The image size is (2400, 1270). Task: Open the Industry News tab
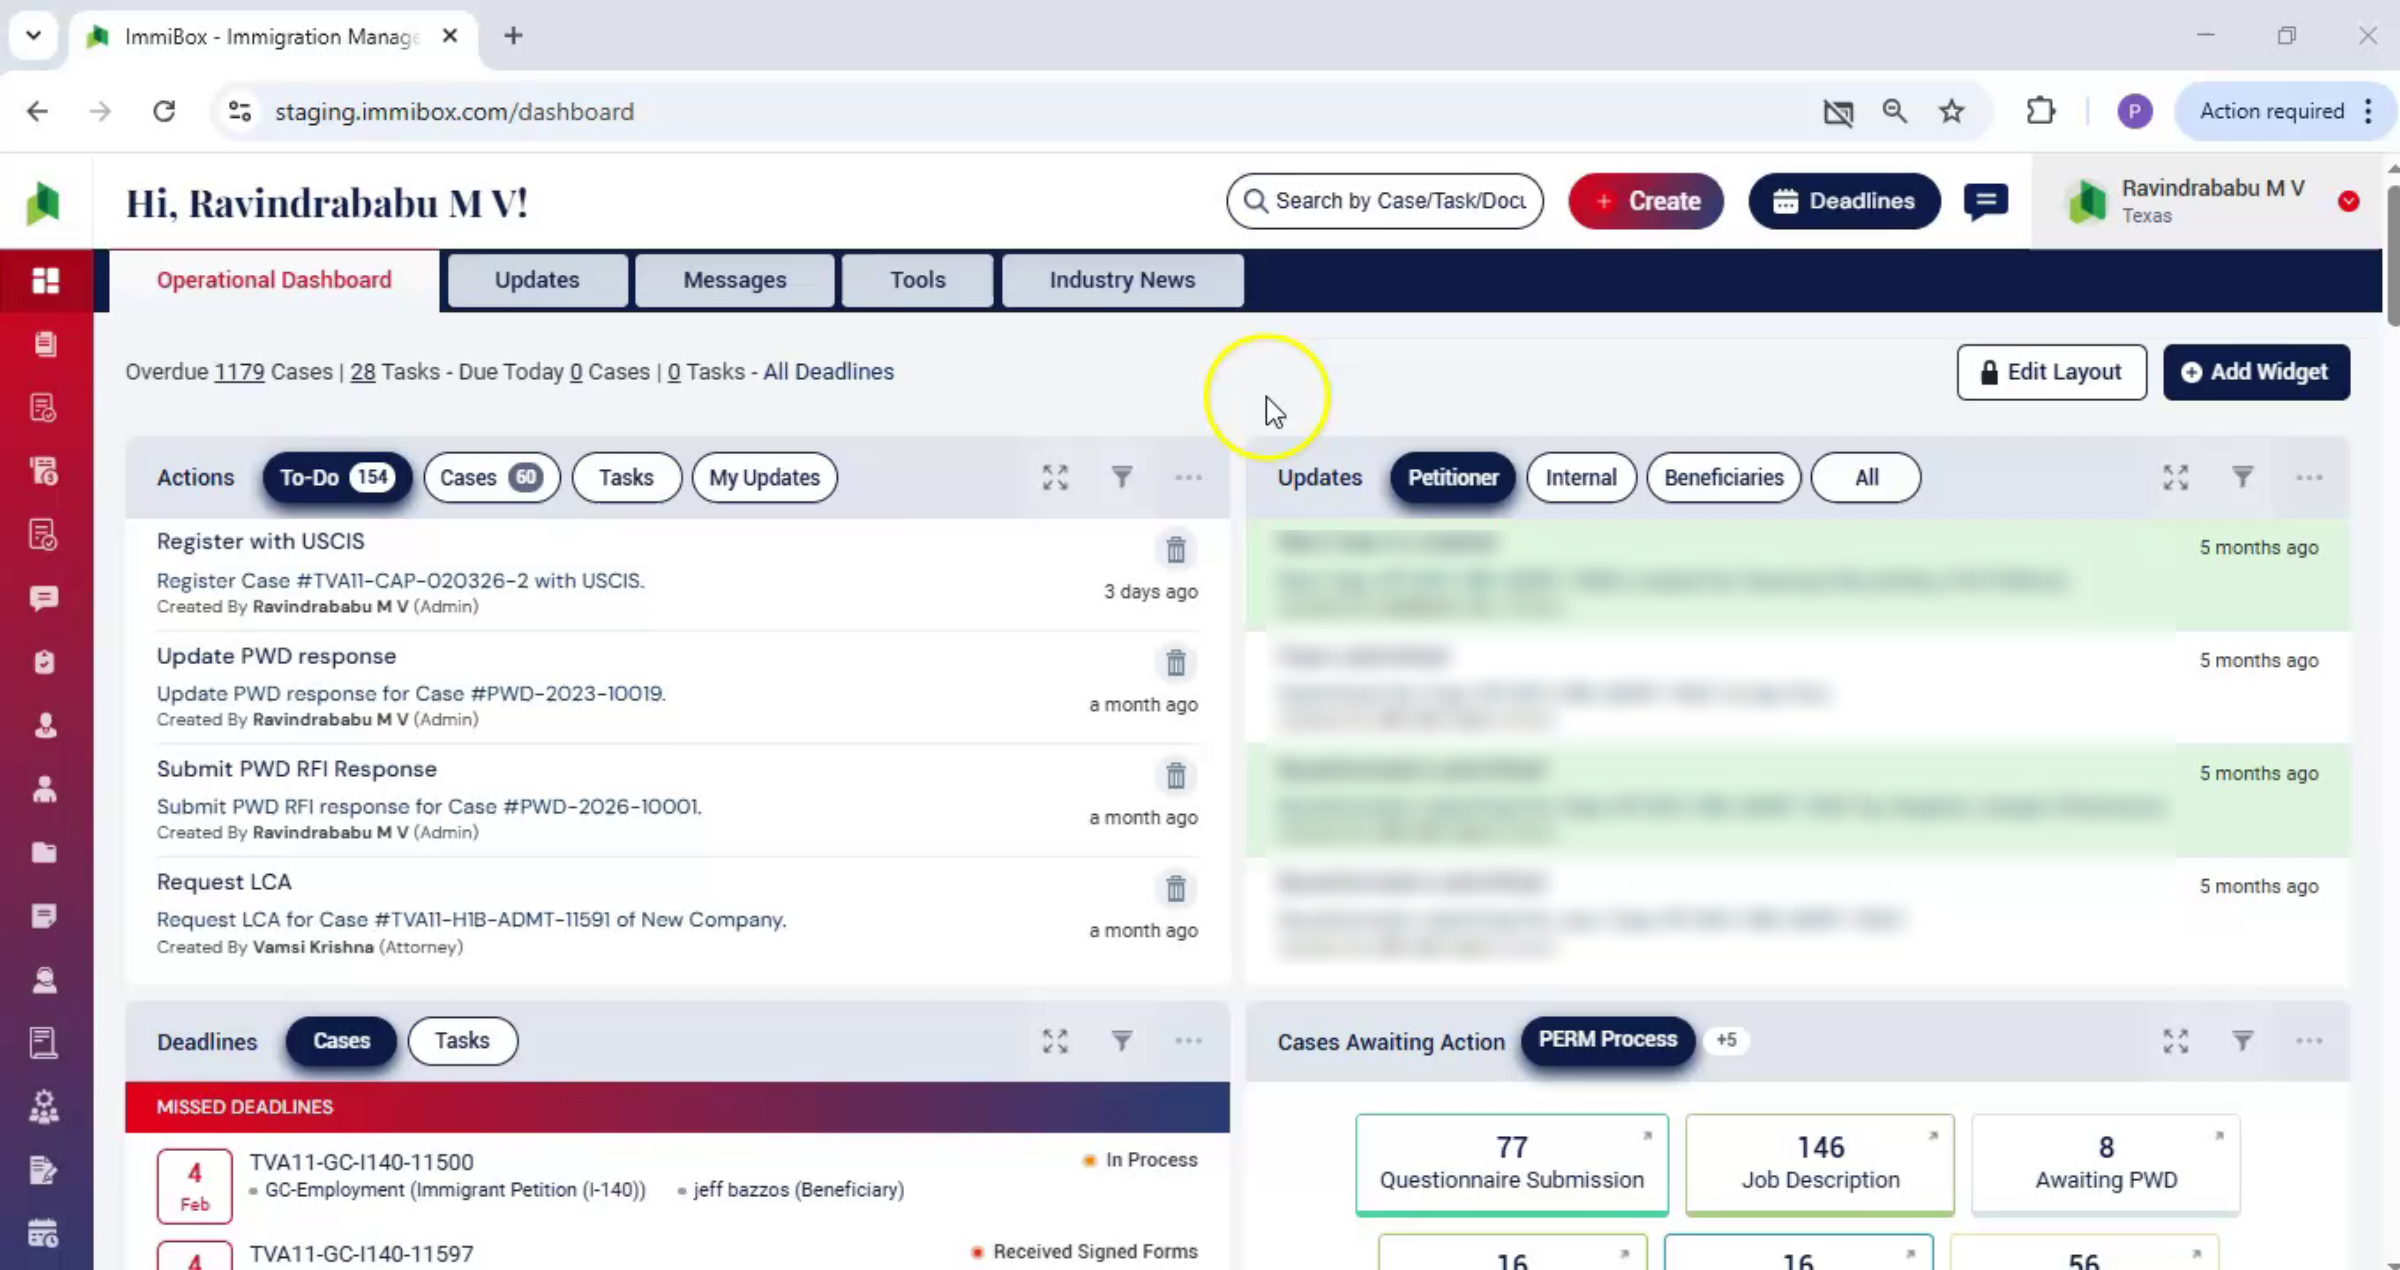(1122, 280)
